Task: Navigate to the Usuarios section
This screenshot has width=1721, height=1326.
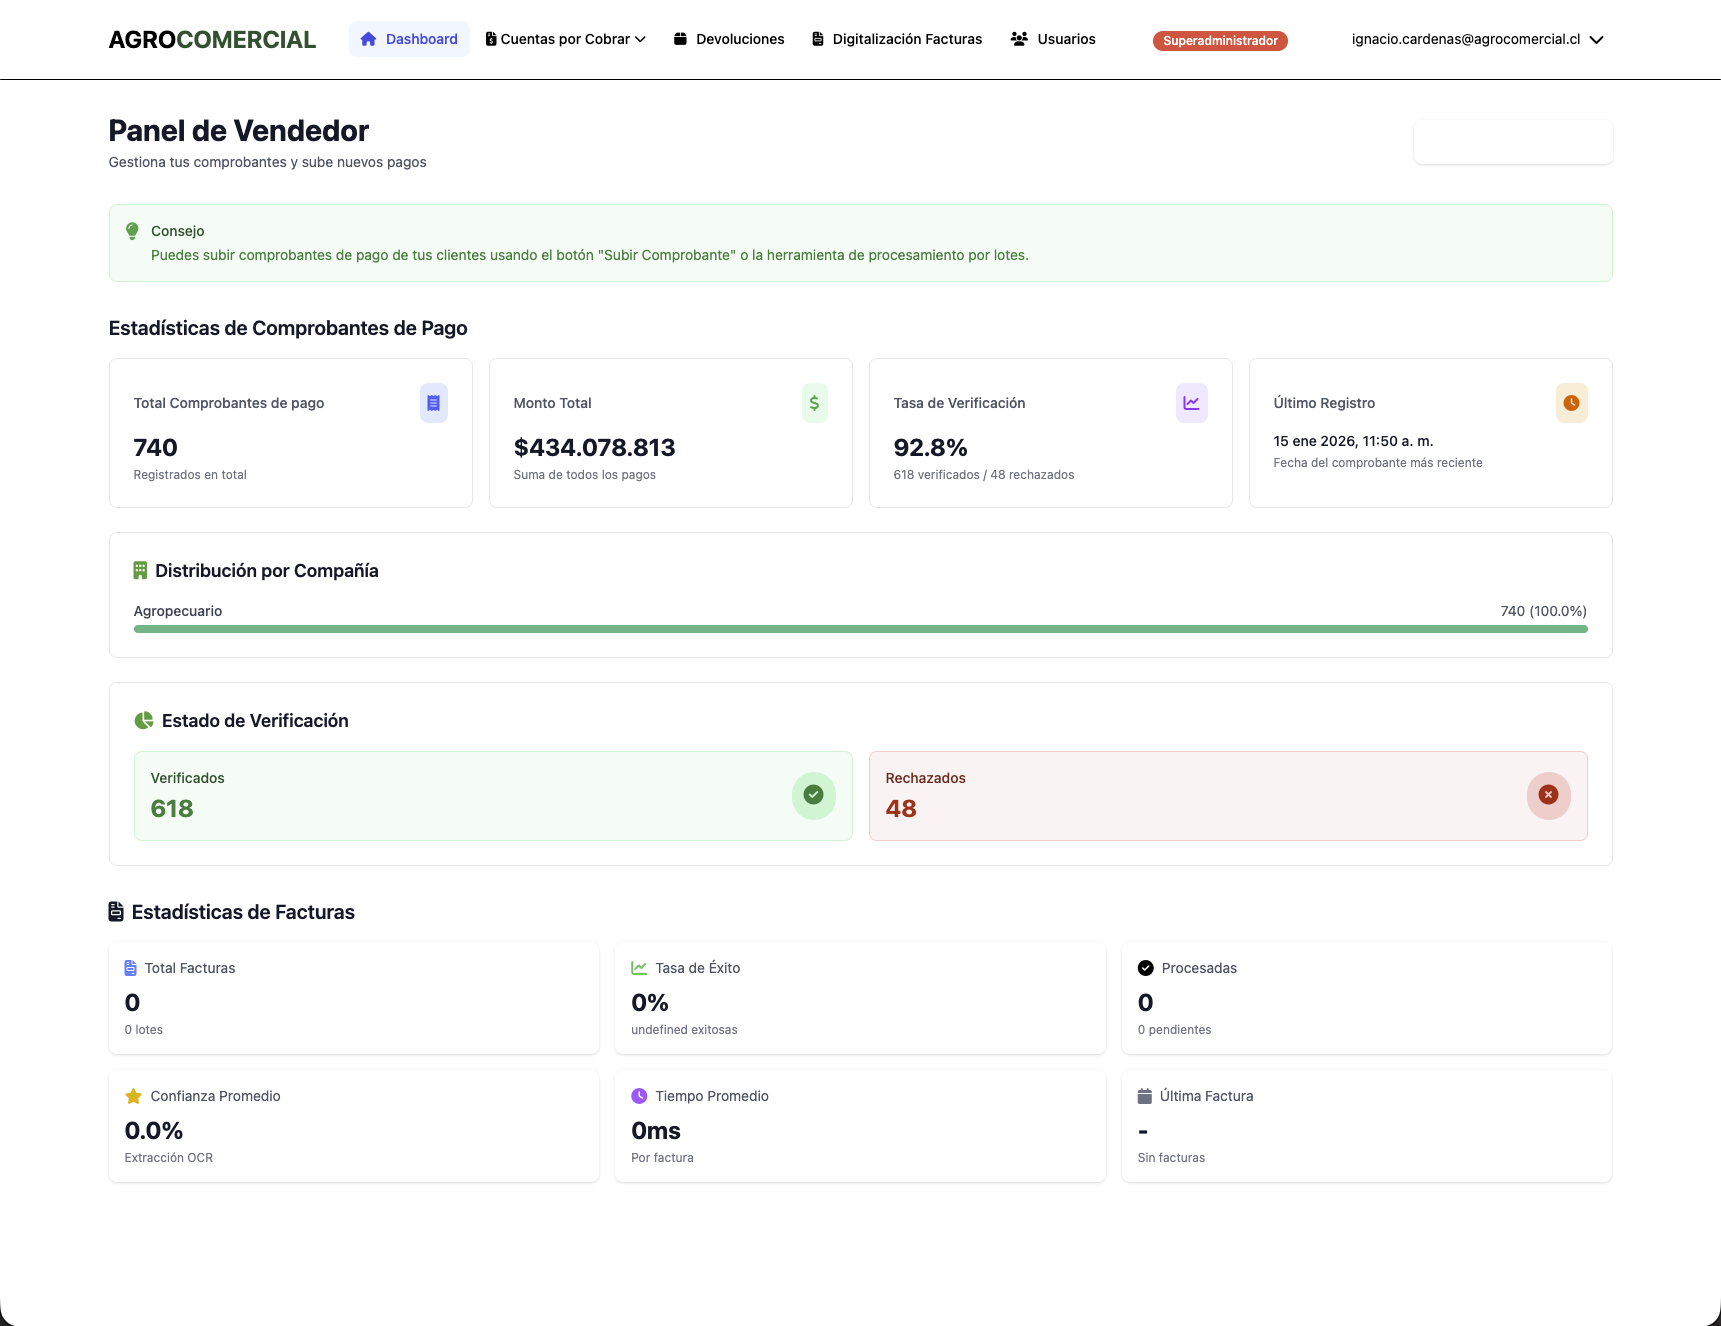Action: pyautogui.click(x=1053, y=39)
